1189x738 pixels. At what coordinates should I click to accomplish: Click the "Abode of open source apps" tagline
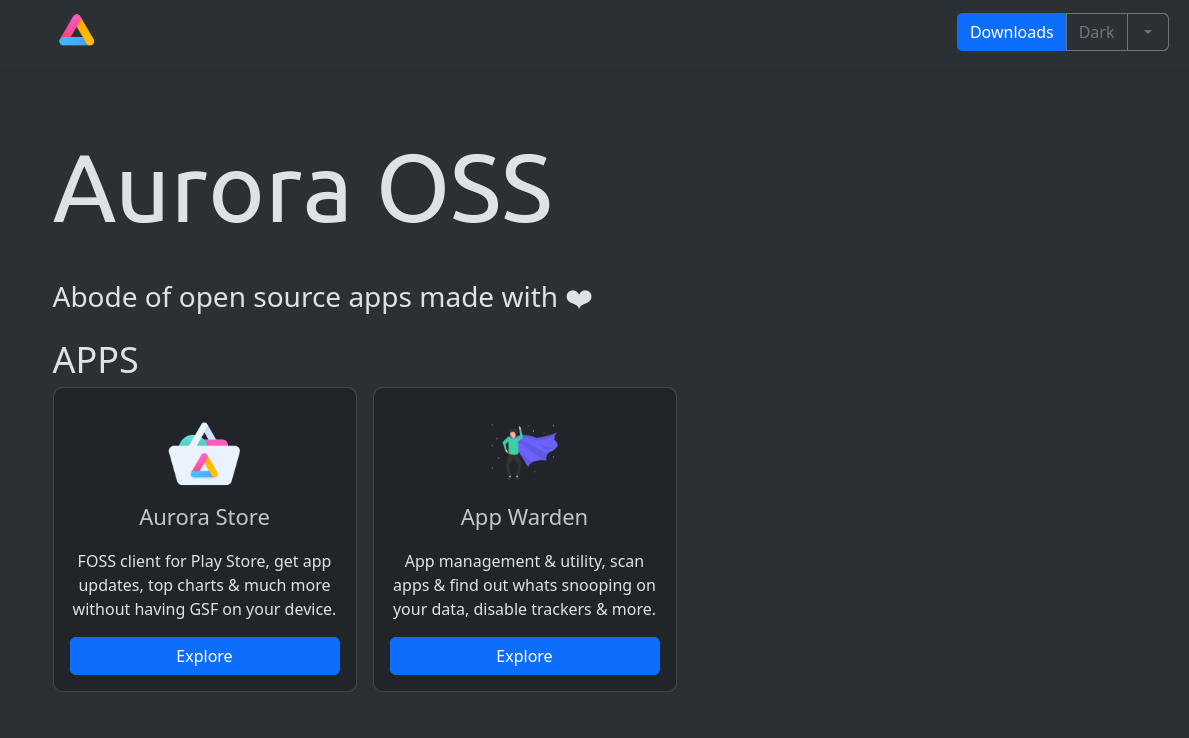pos(322,297)
